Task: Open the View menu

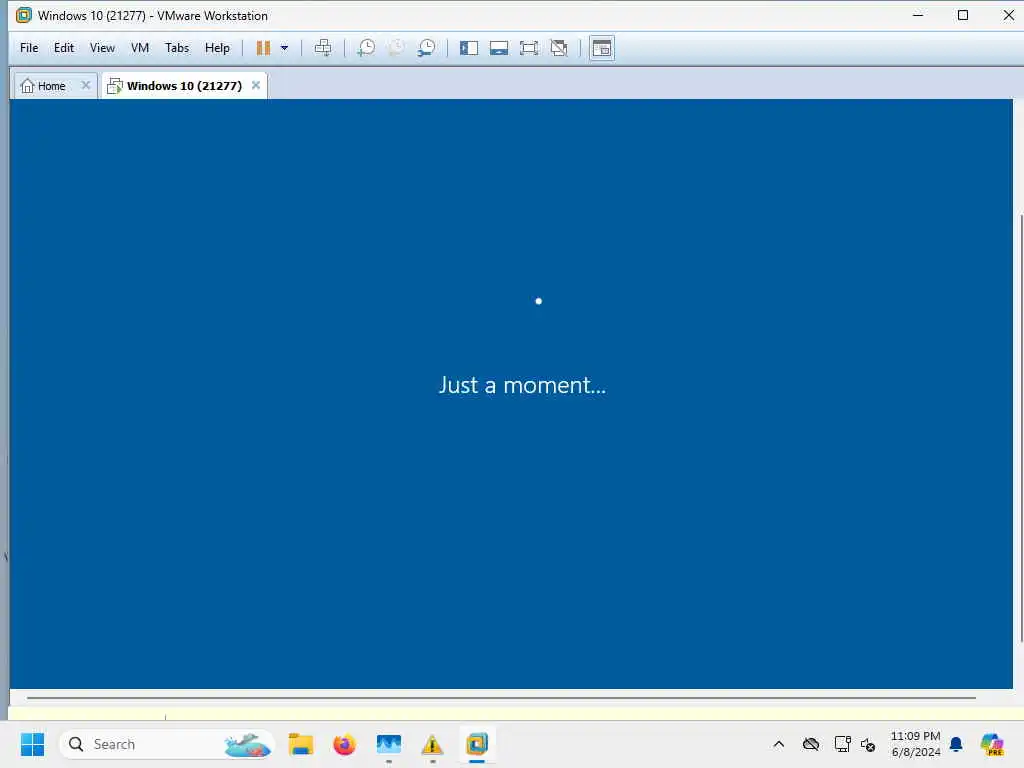Action: 102,48
